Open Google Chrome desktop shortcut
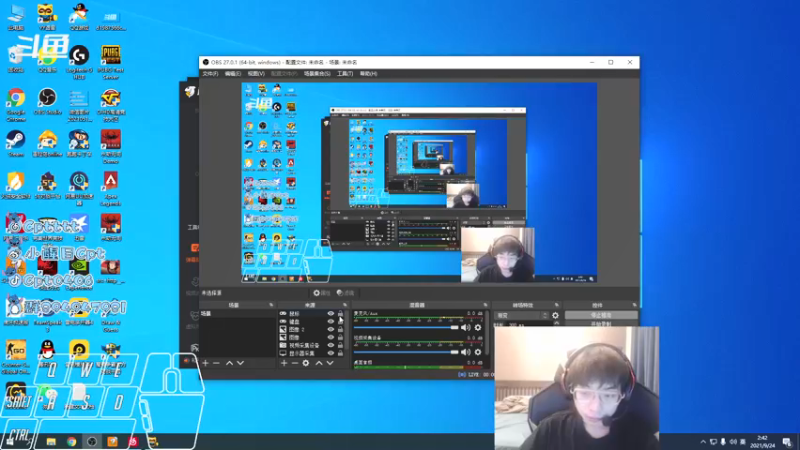The width and height of the screenshot is (800, 450). tap(16, 105)
